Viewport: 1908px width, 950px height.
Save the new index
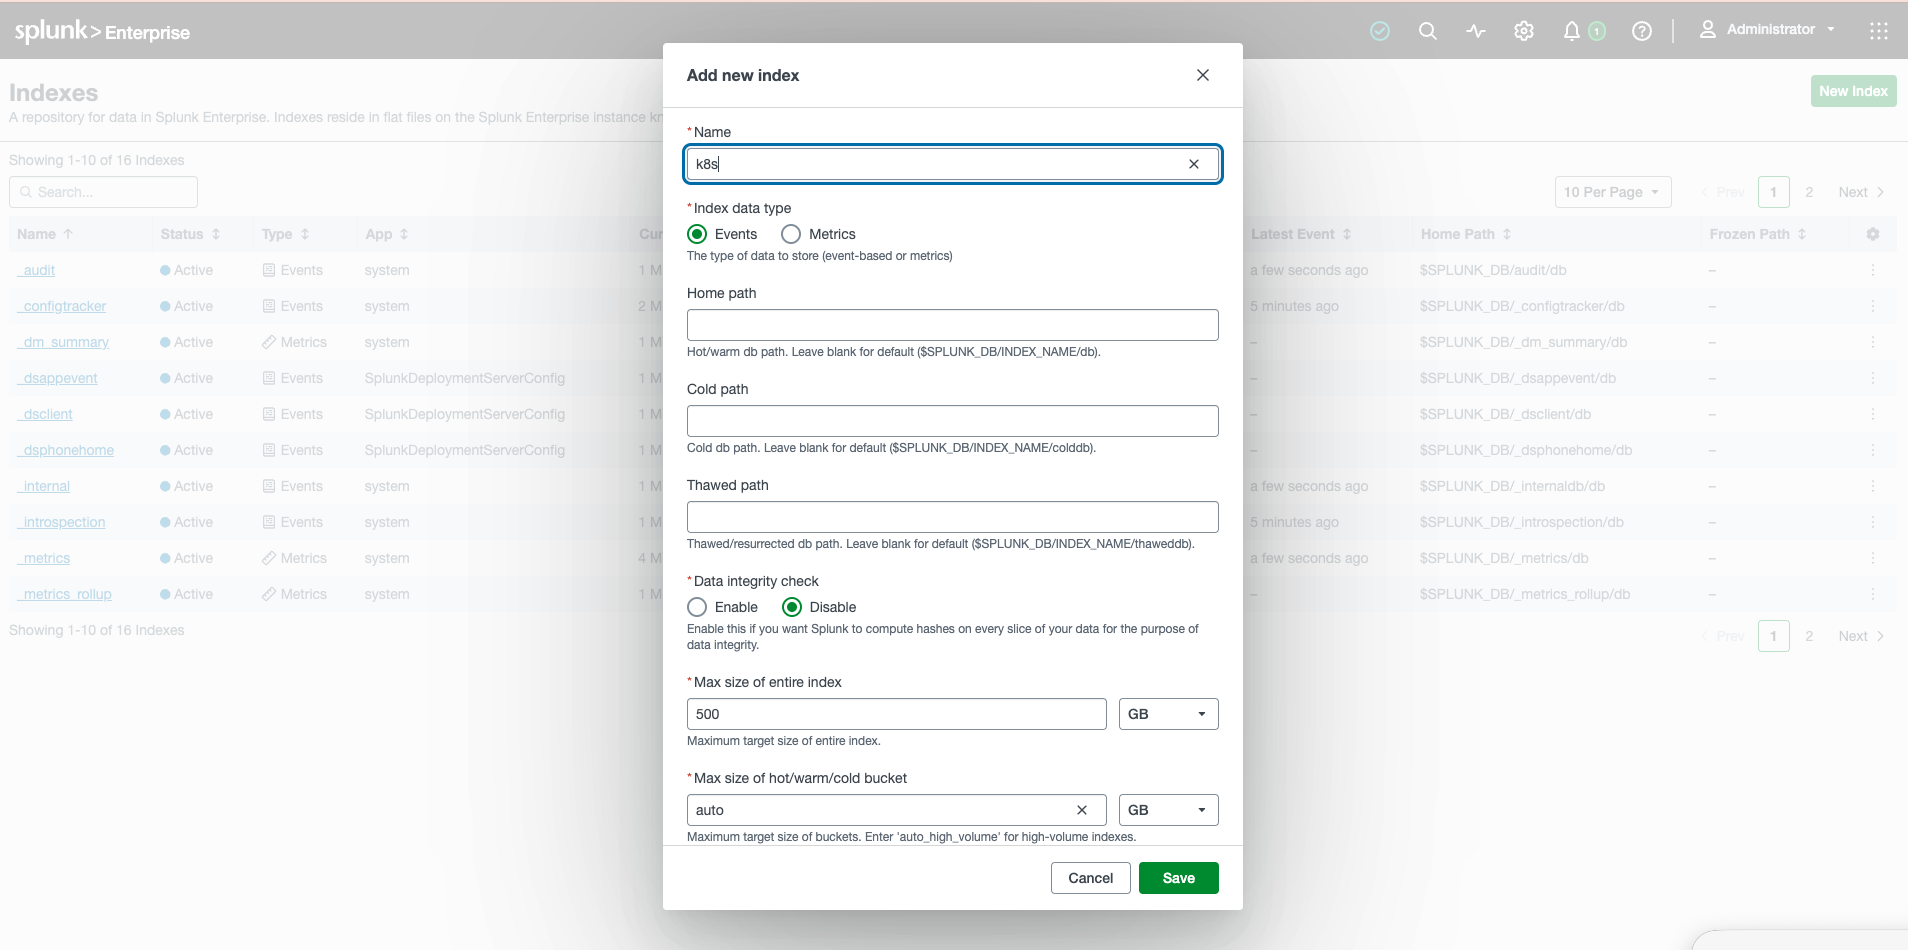(x=1179, y=878)
